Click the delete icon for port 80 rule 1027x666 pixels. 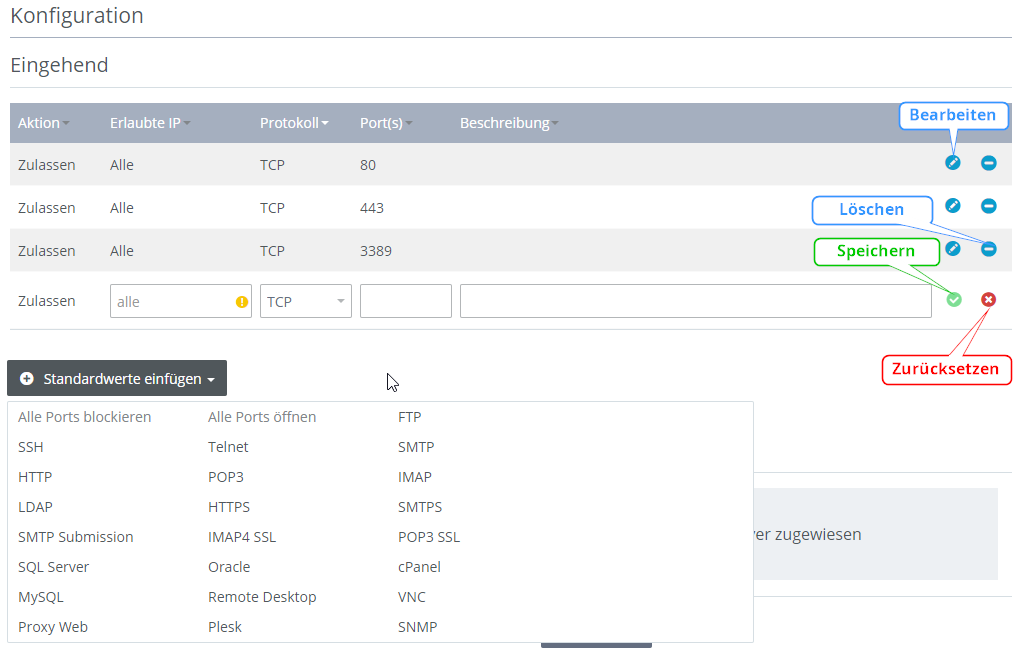tap(988, 163)
